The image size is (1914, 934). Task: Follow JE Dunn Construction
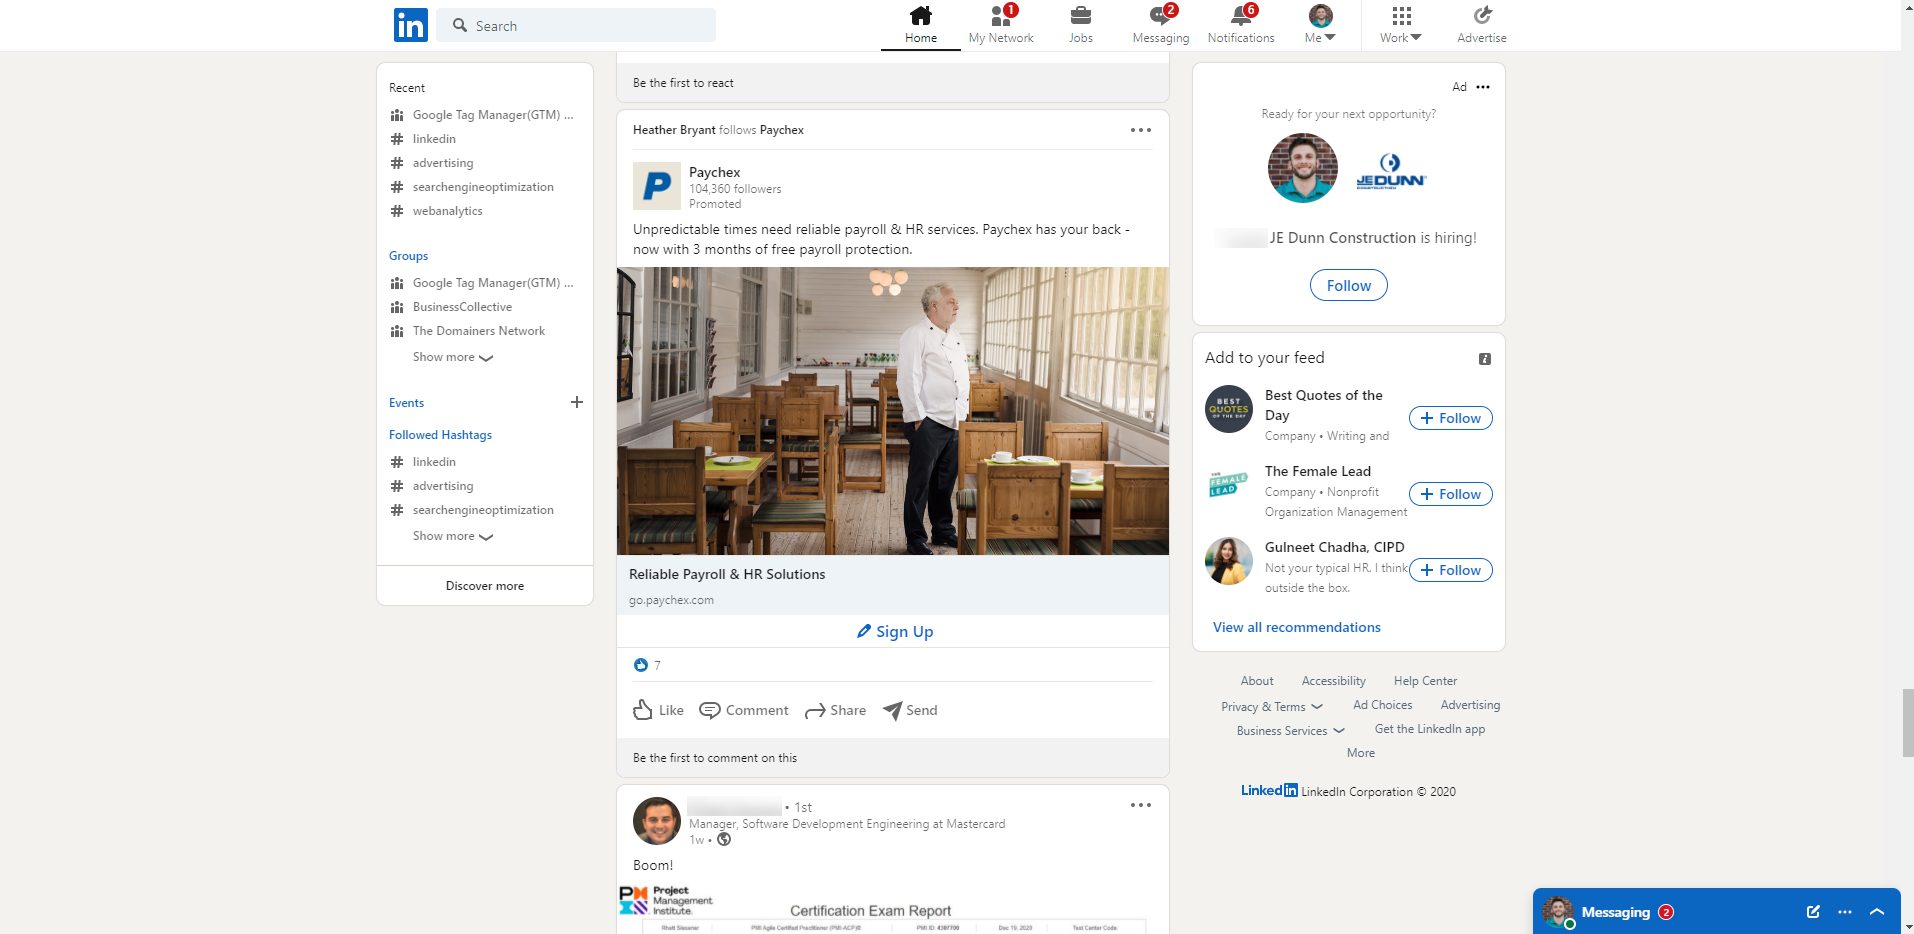click(1348, 285)
